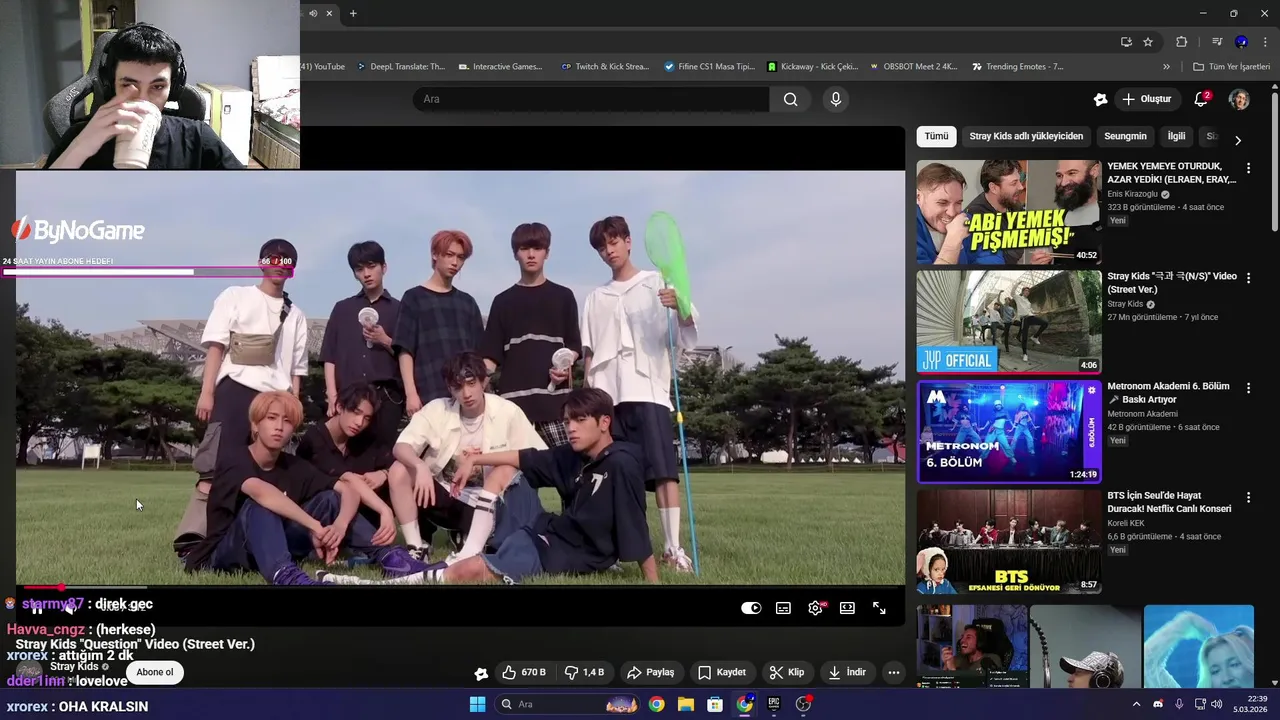Image resolution: width=1280 pixels, height=720 pixels.
Task: Open BTS Efsanesi Geri Dönüyor thumbnail
Action: [x=1009, y=541]
